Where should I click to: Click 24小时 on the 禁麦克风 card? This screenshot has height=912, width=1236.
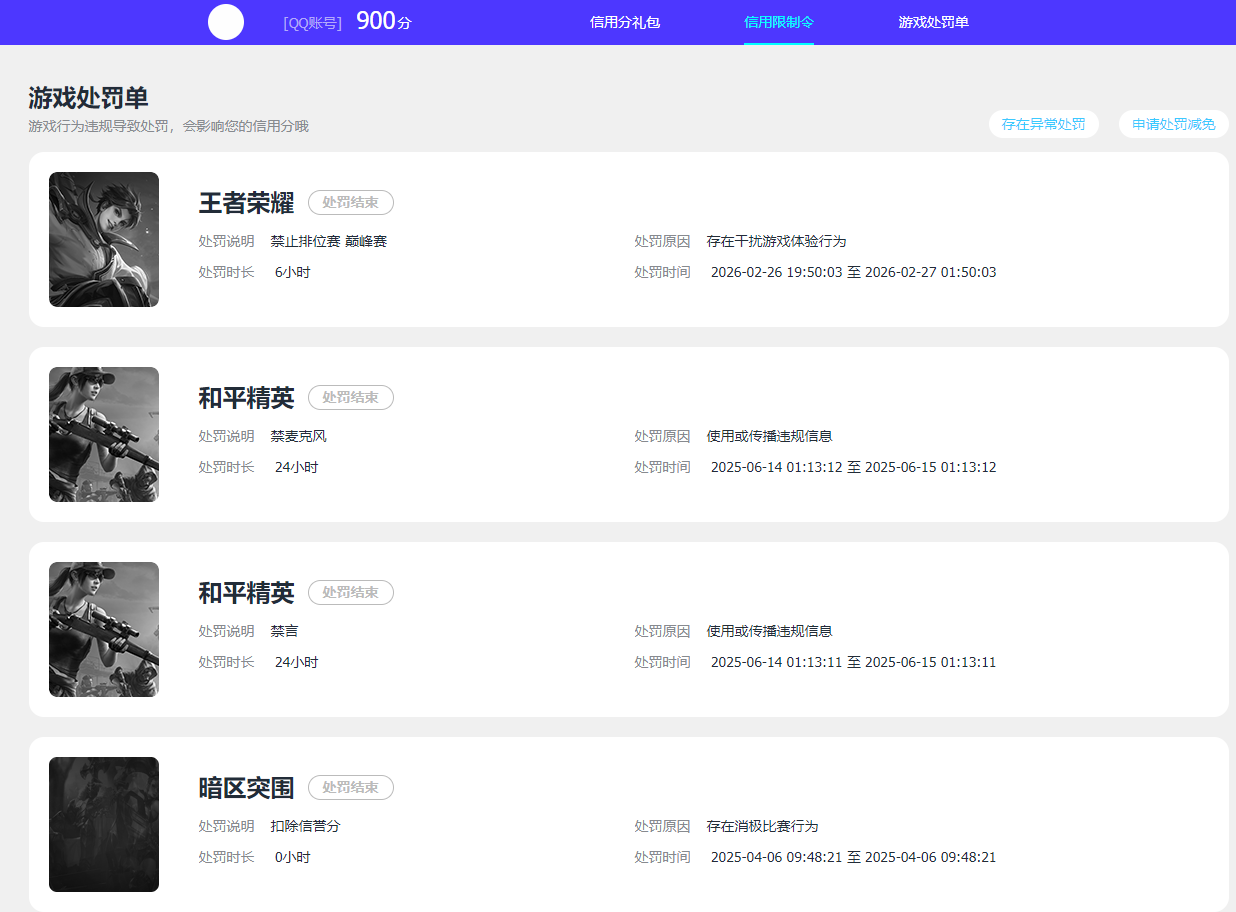pyautogui.click(x=297, y=467)
